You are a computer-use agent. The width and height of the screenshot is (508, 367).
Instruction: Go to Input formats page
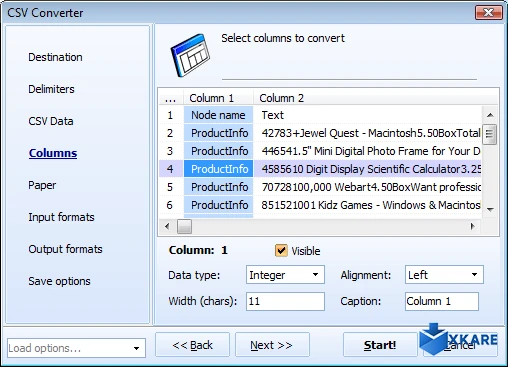coord(61,217)
